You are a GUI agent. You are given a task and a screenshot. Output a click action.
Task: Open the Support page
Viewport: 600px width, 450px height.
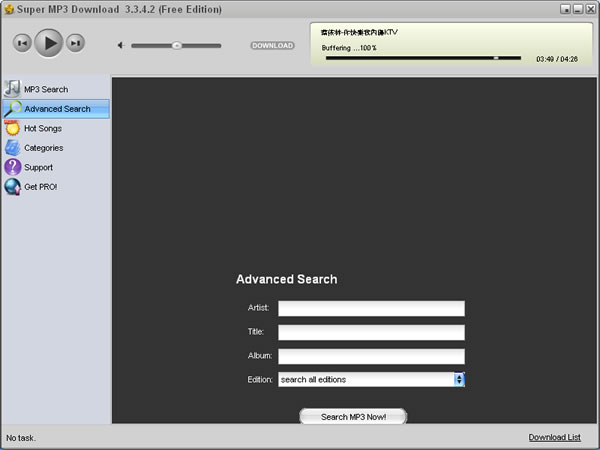pyautogui.click(x=56, y=167)
